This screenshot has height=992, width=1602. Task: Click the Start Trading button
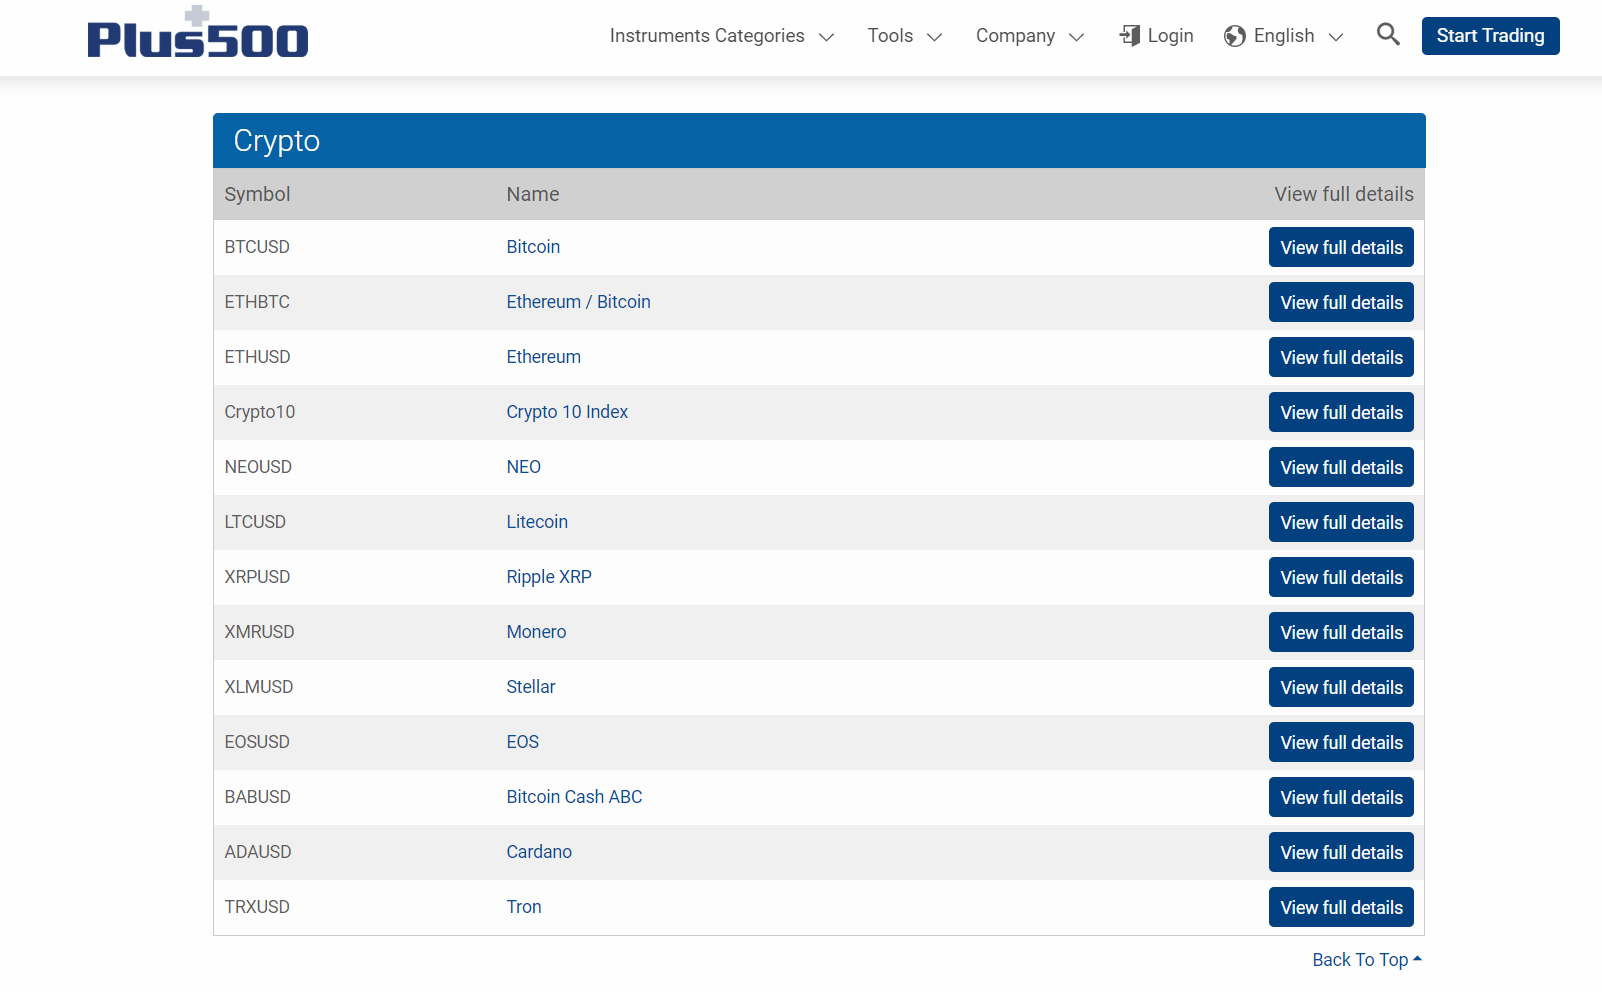[1490, 36]
